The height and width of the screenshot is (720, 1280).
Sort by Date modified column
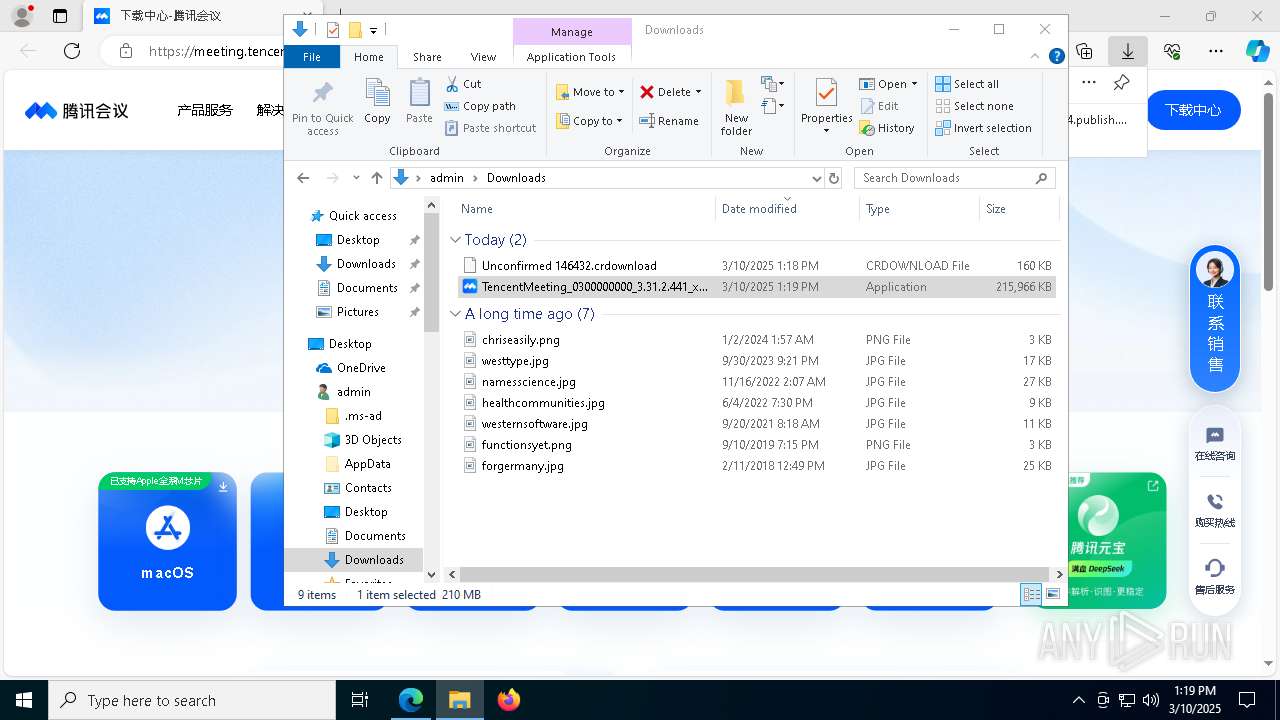point(787,209)
